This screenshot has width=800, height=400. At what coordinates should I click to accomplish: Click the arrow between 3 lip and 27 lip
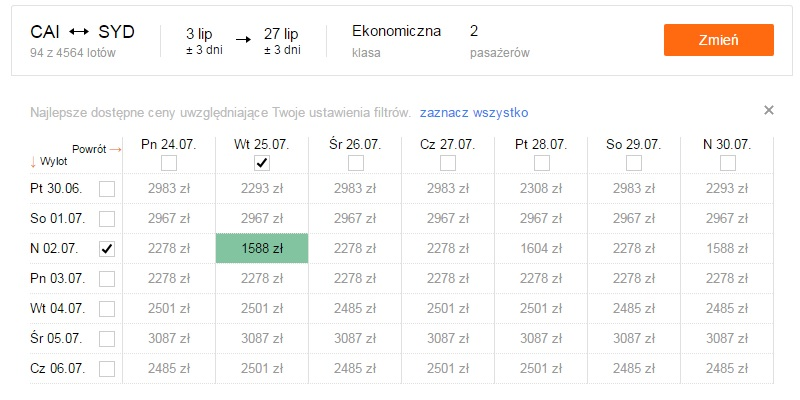tap(243, 39)
